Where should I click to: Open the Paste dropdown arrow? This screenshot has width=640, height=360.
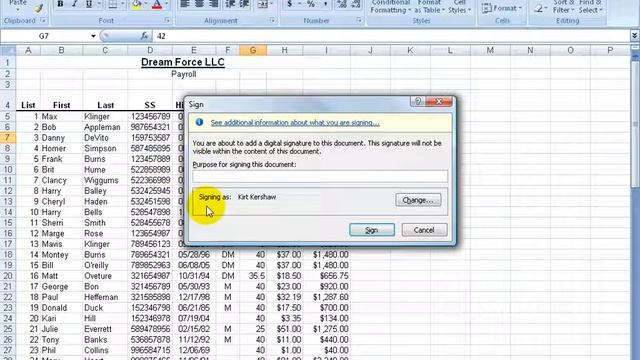[18, 10]
